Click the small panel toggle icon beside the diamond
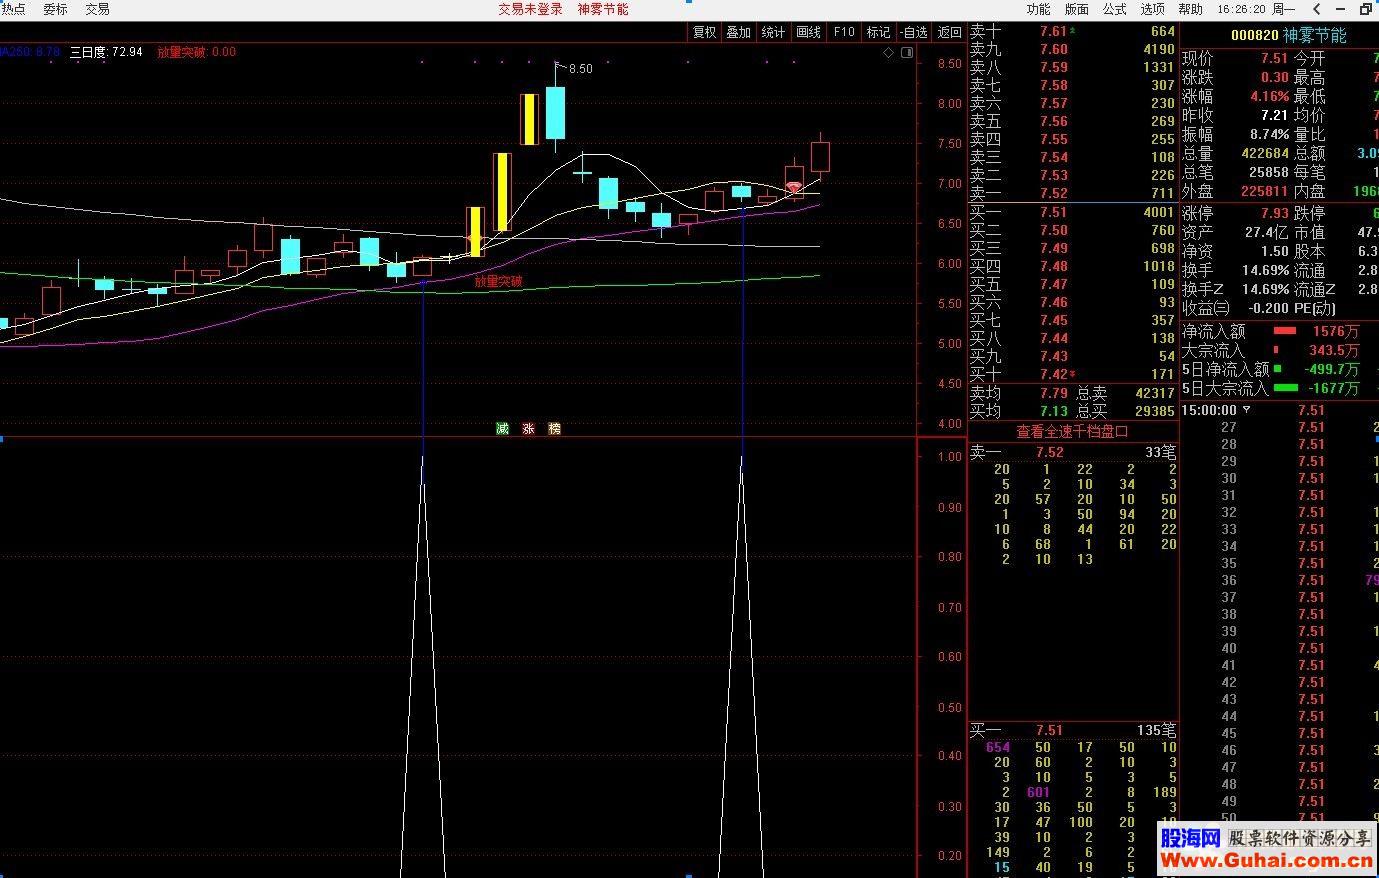Screen dimensions: 1379x878 pyautogui.click(x=907, y=53)
